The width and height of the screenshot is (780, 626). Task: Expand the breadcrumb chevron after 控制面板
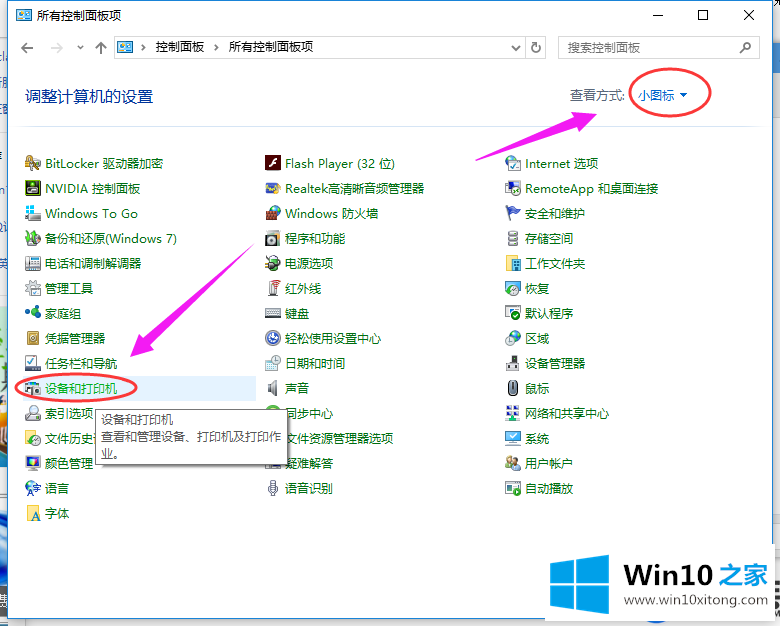tap(216, 47)
